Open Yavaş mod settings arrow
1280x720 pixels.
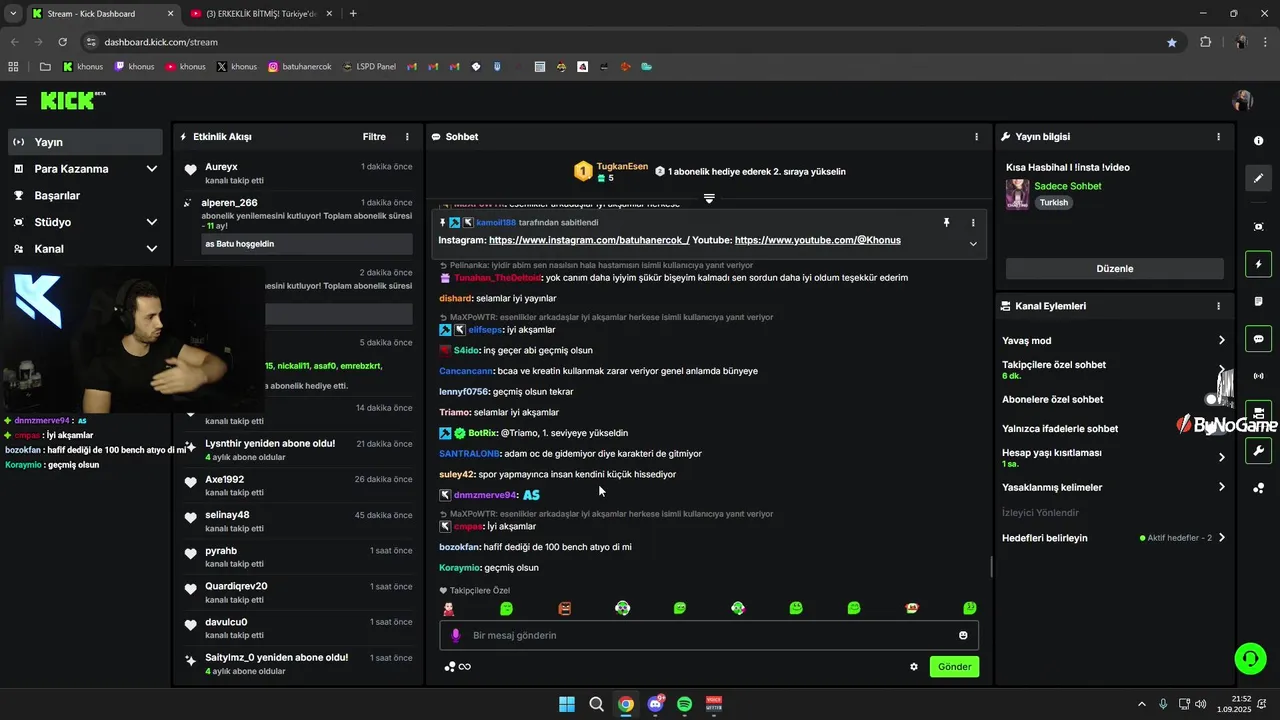pos(1221,341)
